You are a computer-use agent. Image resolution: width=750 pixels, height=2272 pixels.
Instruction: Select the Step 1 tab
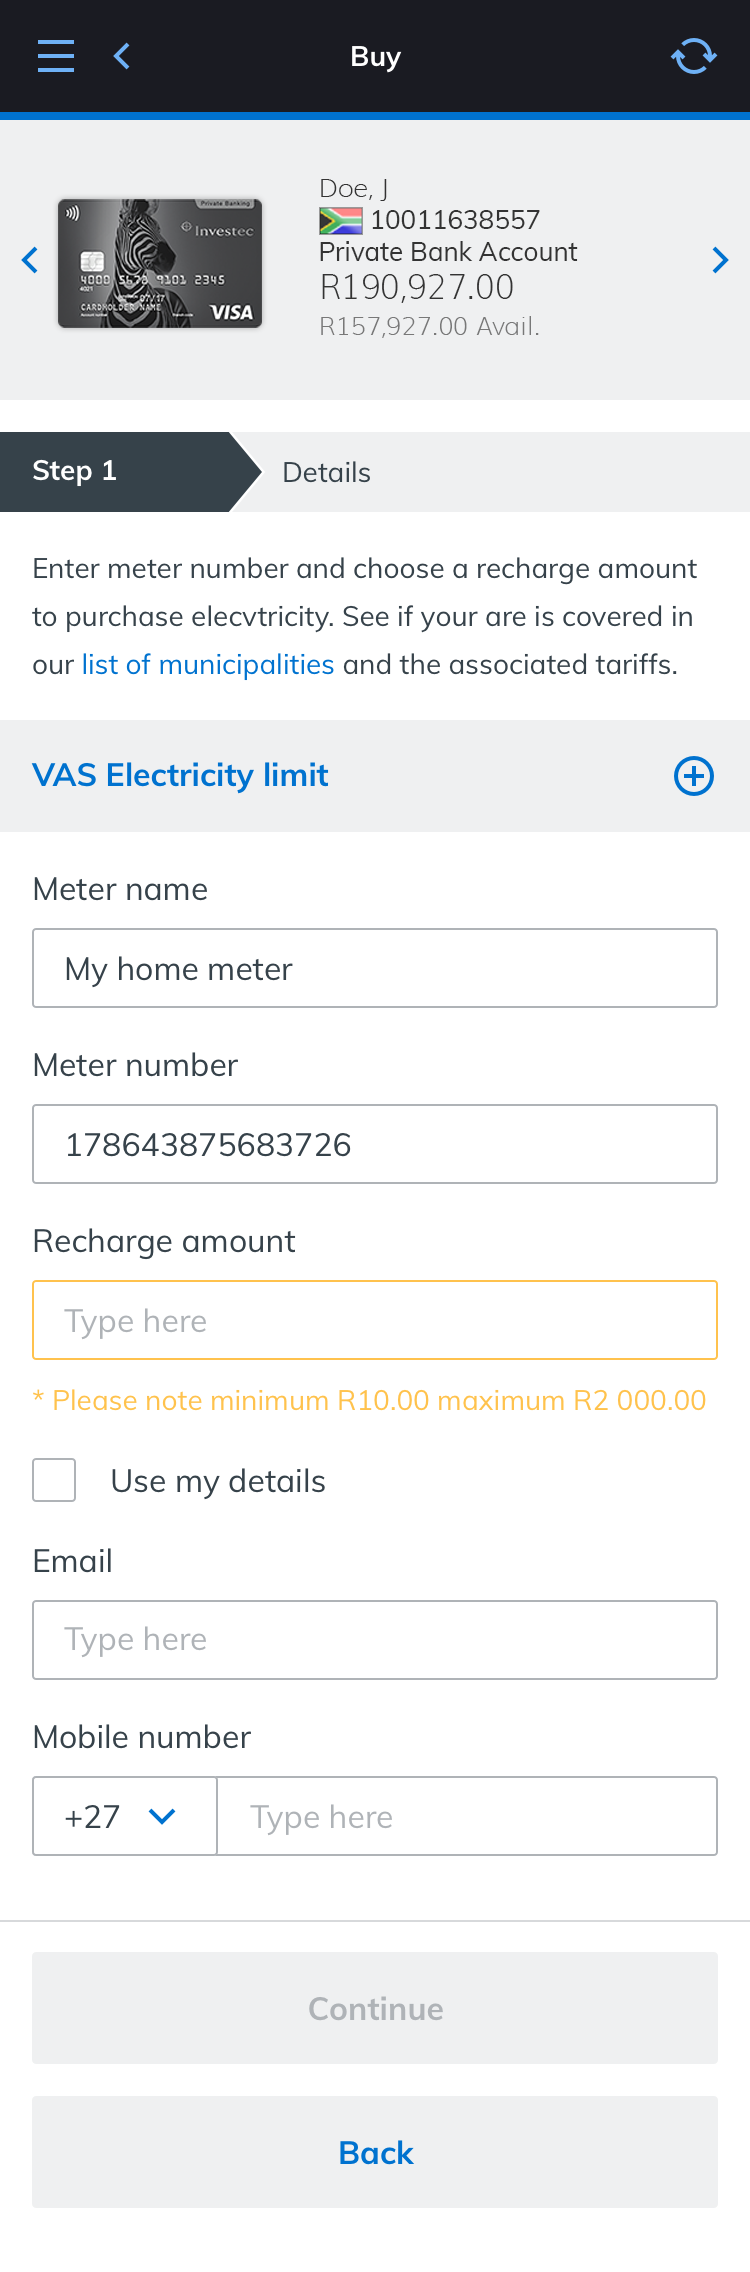[x=115, y=472]
